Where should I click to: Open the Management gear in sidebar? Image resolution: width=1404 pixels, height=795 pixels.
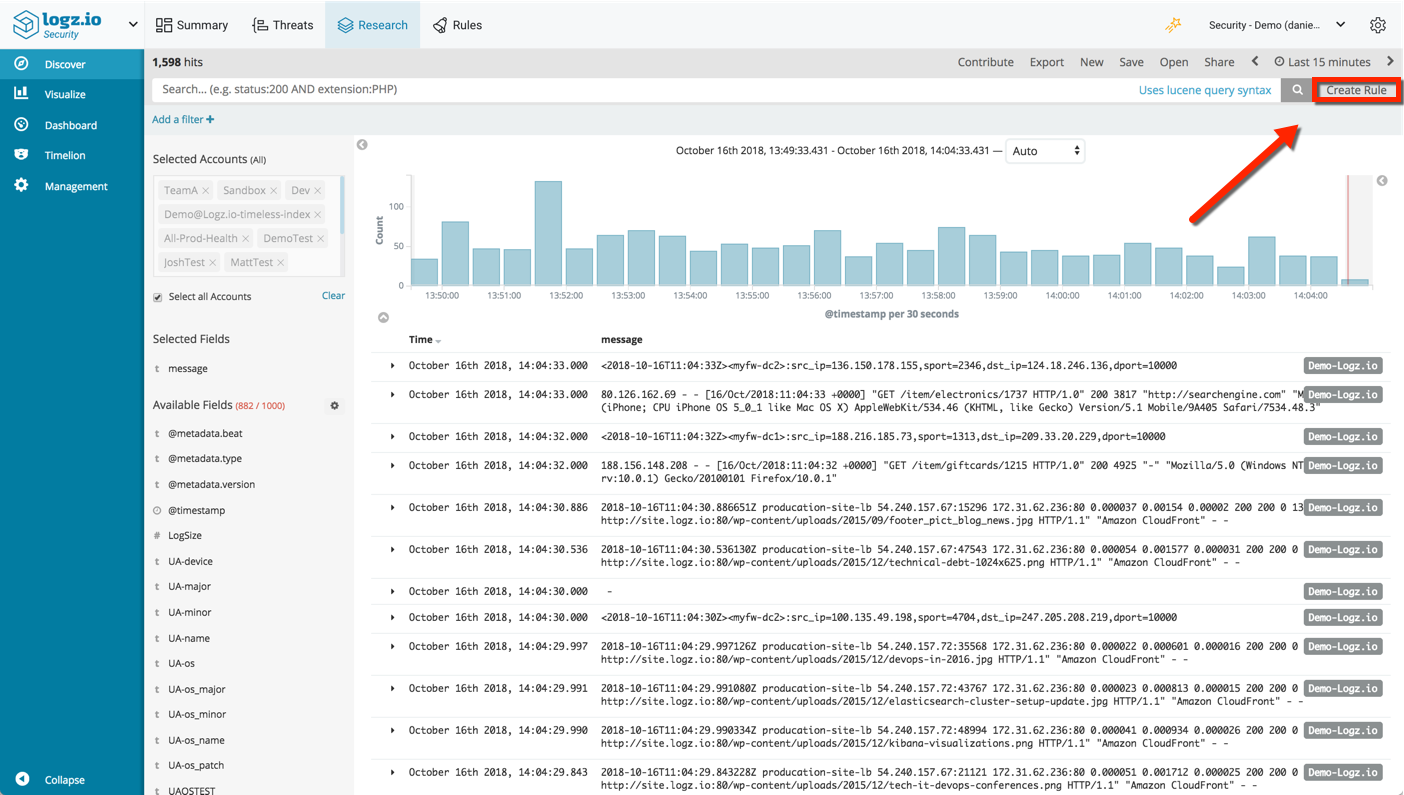pyautogui.click(x=21, y=186)
